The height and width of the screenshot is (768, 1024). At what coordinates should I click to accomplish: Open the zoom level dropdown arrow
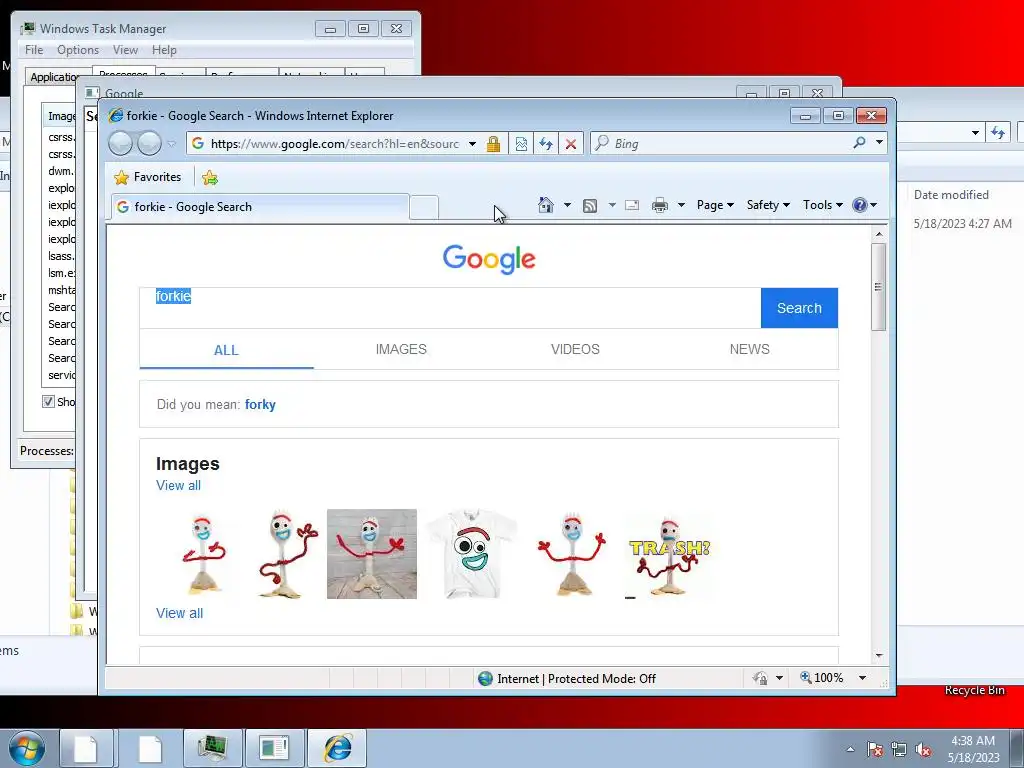coord(862,679)
